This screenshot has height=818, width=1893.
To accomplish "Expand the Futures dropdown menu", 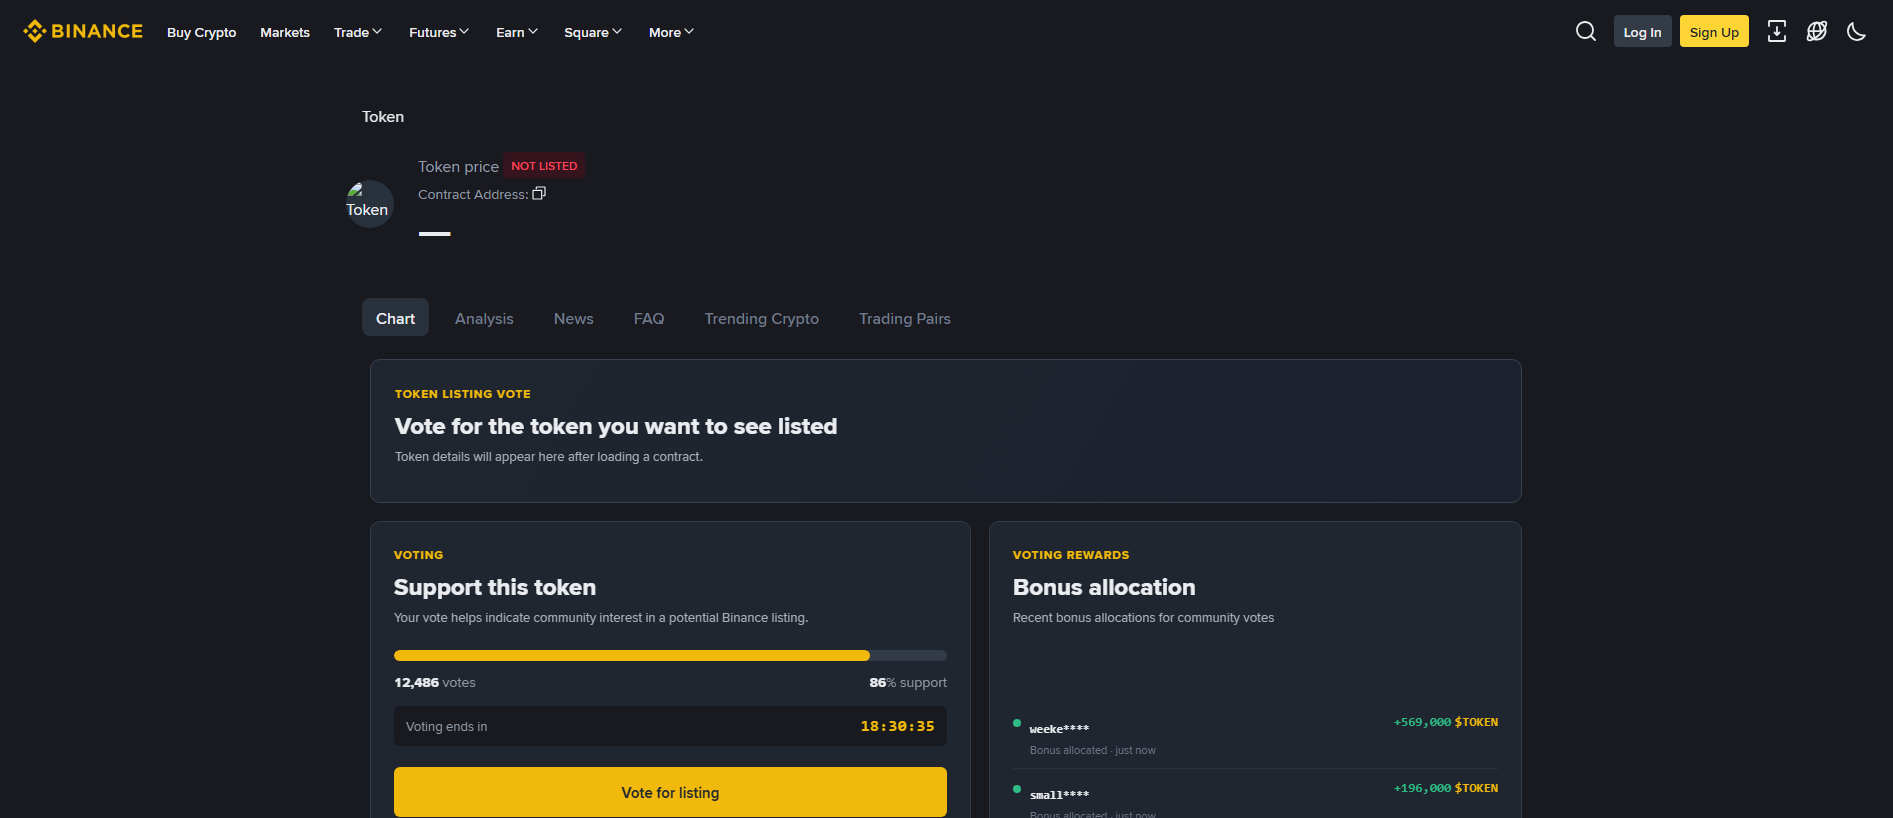I will coord(439,32).
